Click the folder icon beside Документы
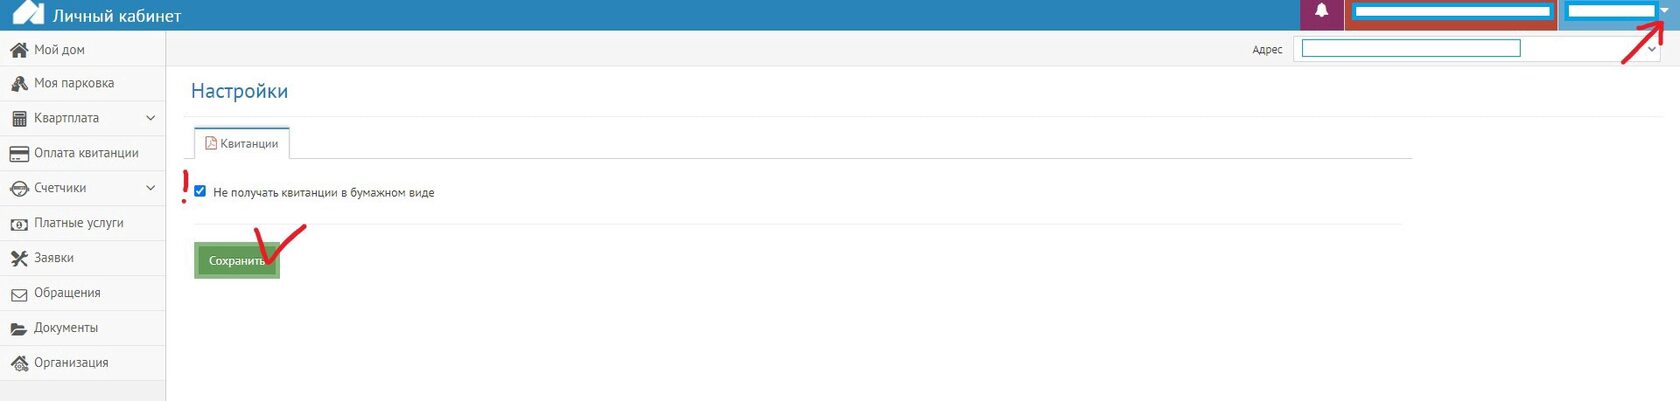 pos(18,328)
